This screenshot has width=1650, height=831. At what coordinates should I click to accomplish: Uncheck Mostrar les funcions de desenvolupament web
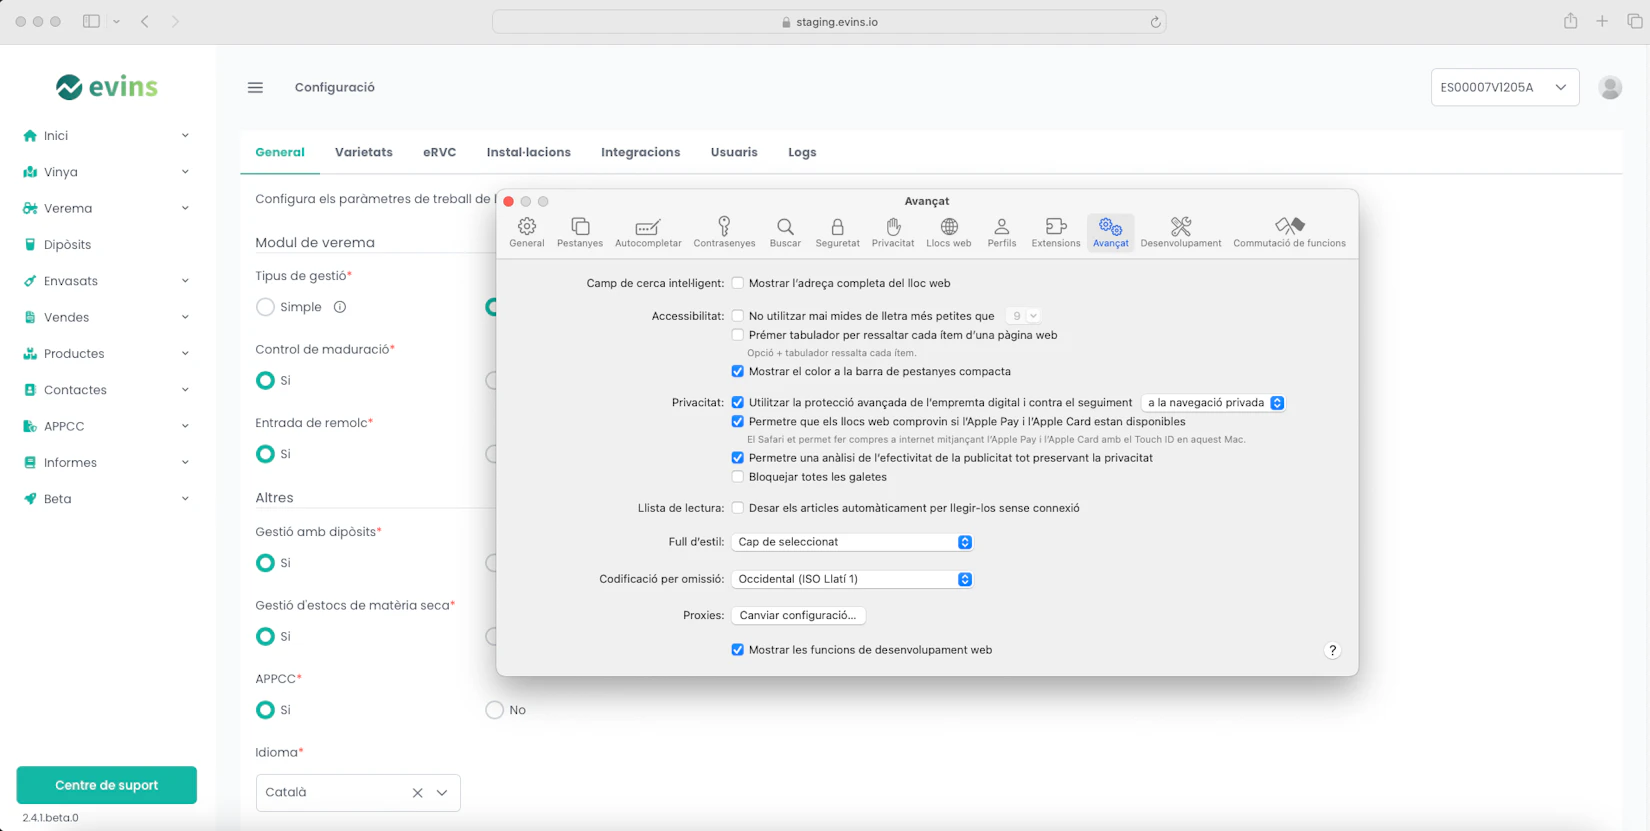tap(738, 650)
